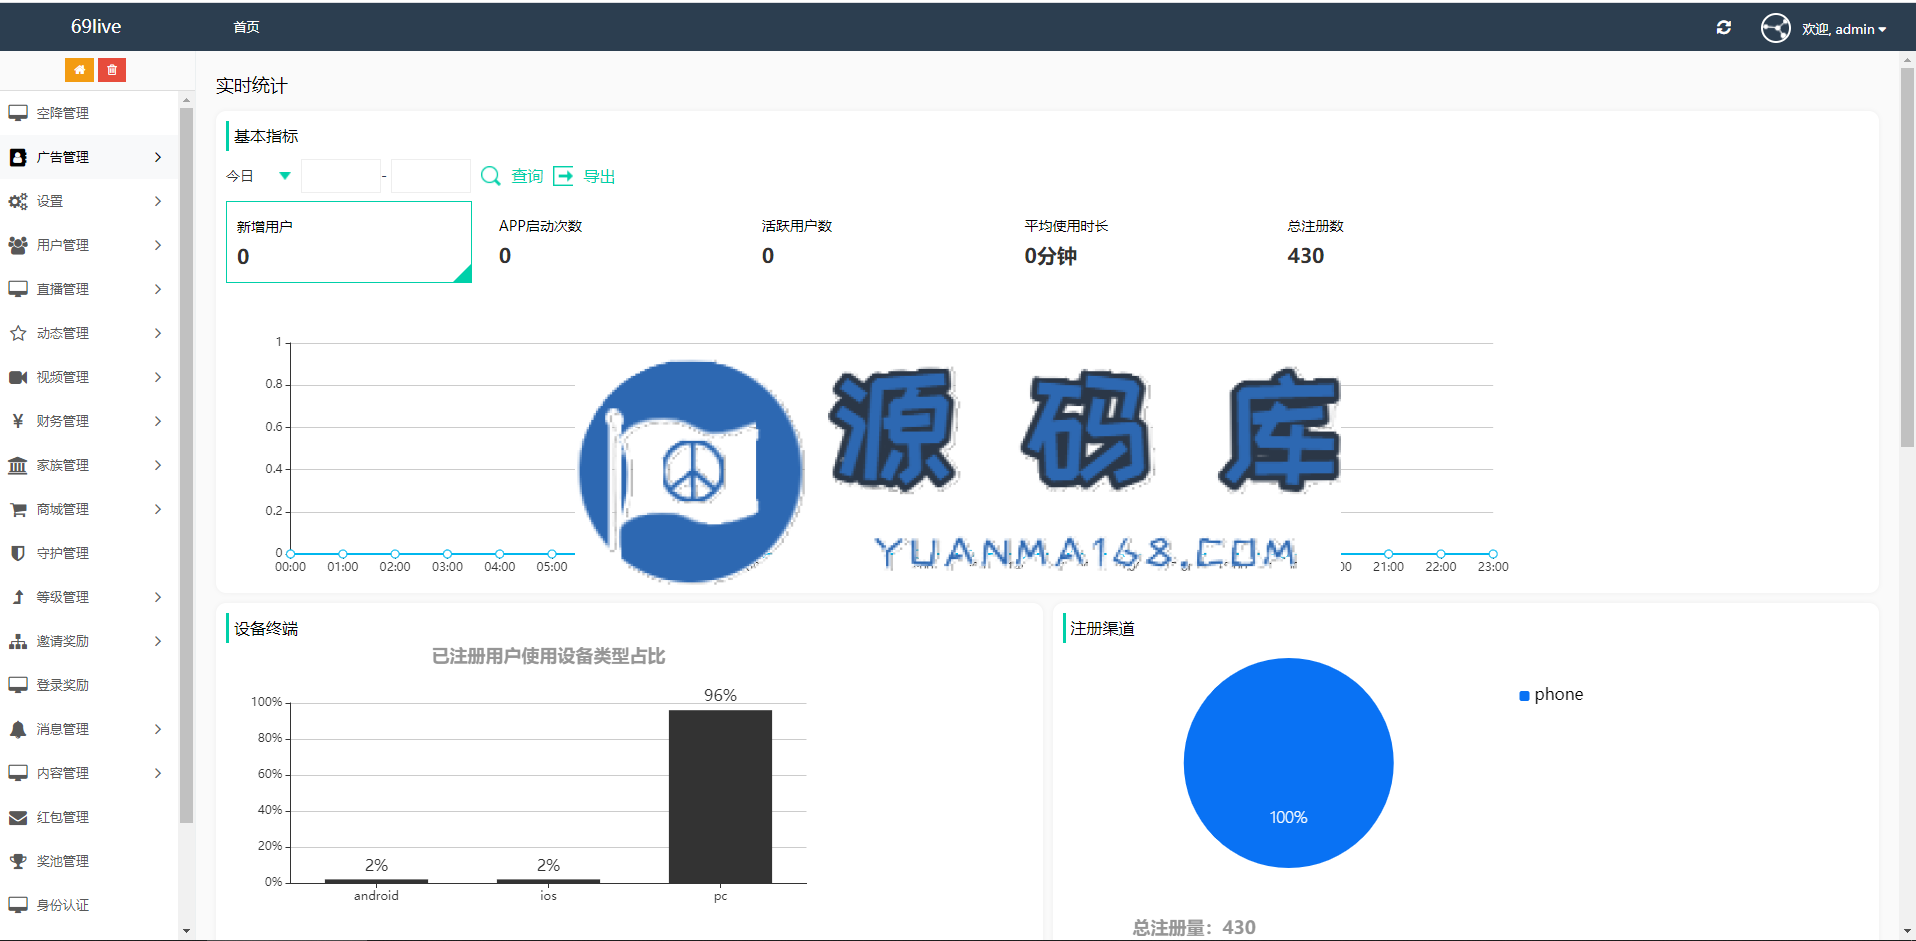
Task: Expand 广告管理 with its chevron
Action: coord(158,157)
